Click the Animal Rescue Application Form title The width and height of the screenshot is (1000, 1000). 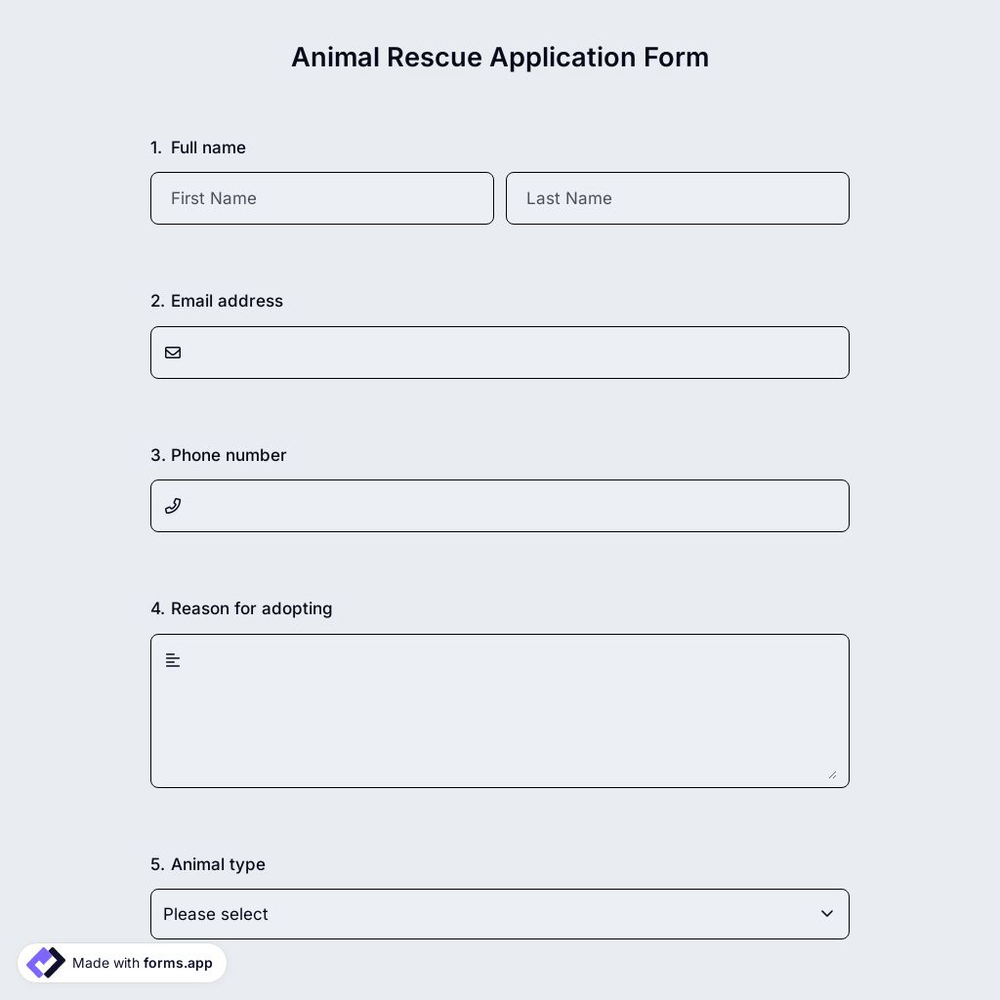[x=500, y=57]
